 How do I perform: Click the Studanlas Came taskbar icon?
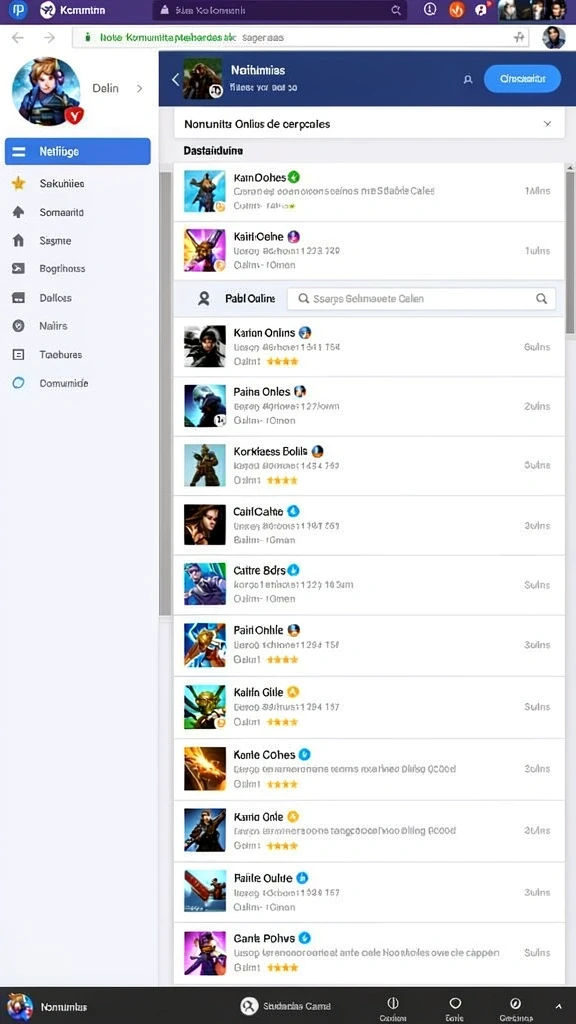(x=248, y=1006)
